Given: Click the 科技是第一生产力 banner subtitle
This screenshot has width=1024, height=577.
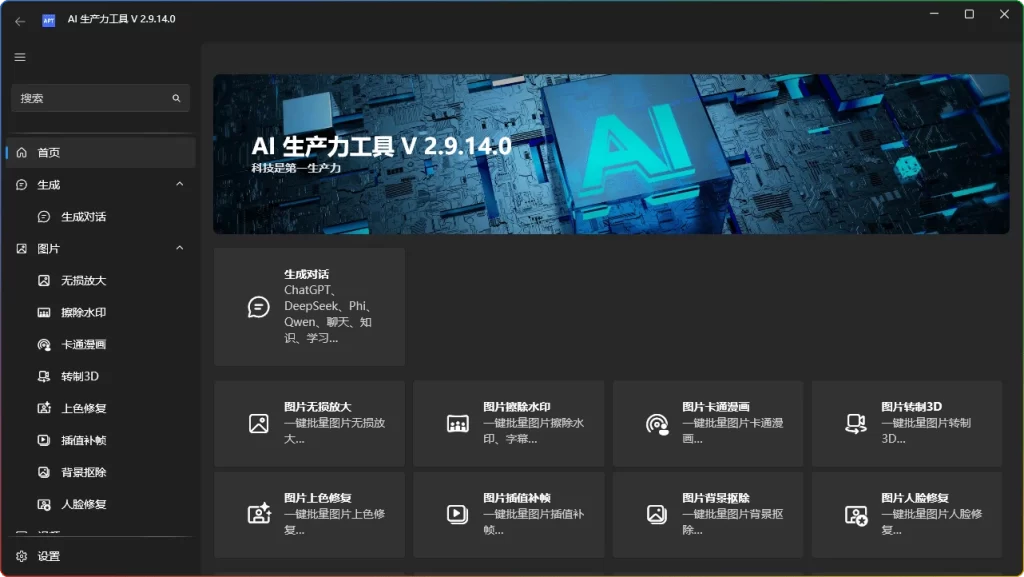Looking at the screenshot, I should 296,168.
